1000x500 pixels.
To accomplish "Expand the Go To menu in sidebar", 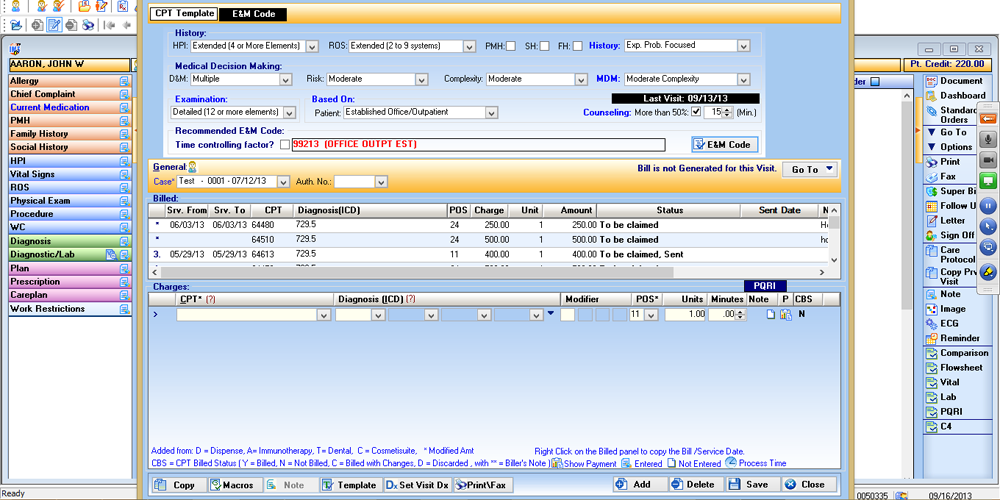I will [948, 132].
